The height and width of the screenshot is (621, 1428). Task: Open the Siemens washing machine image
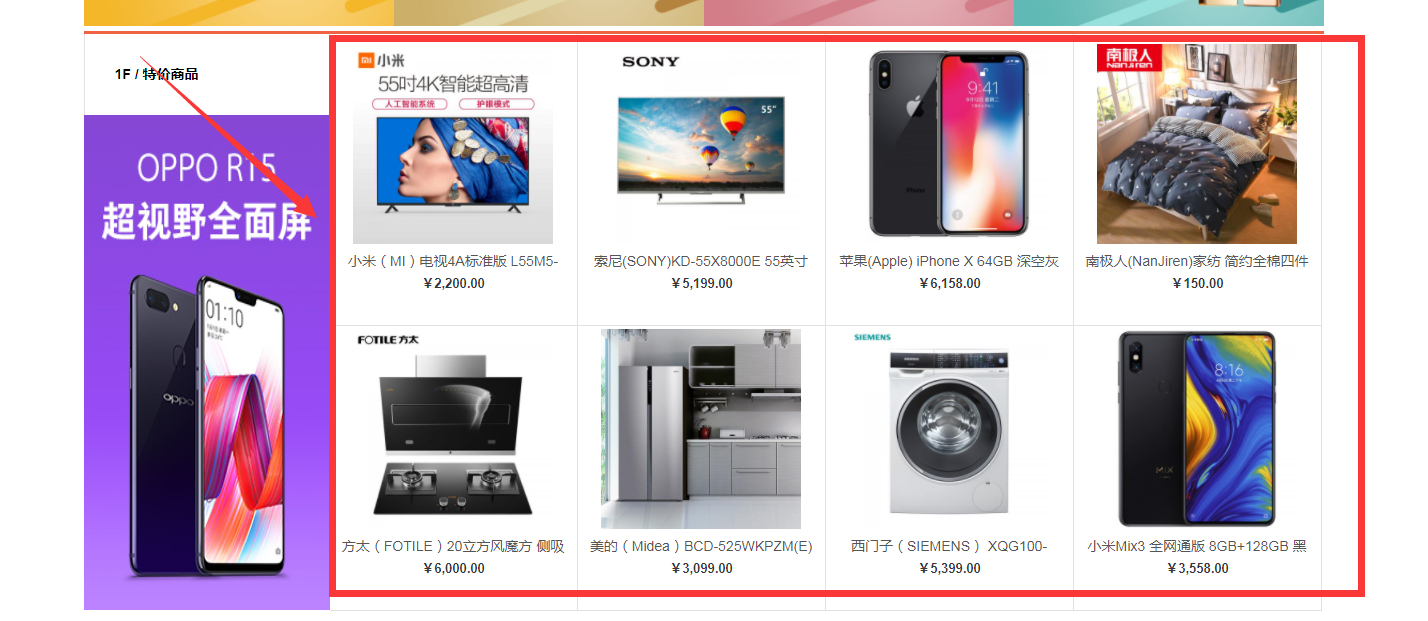point(949,429)
